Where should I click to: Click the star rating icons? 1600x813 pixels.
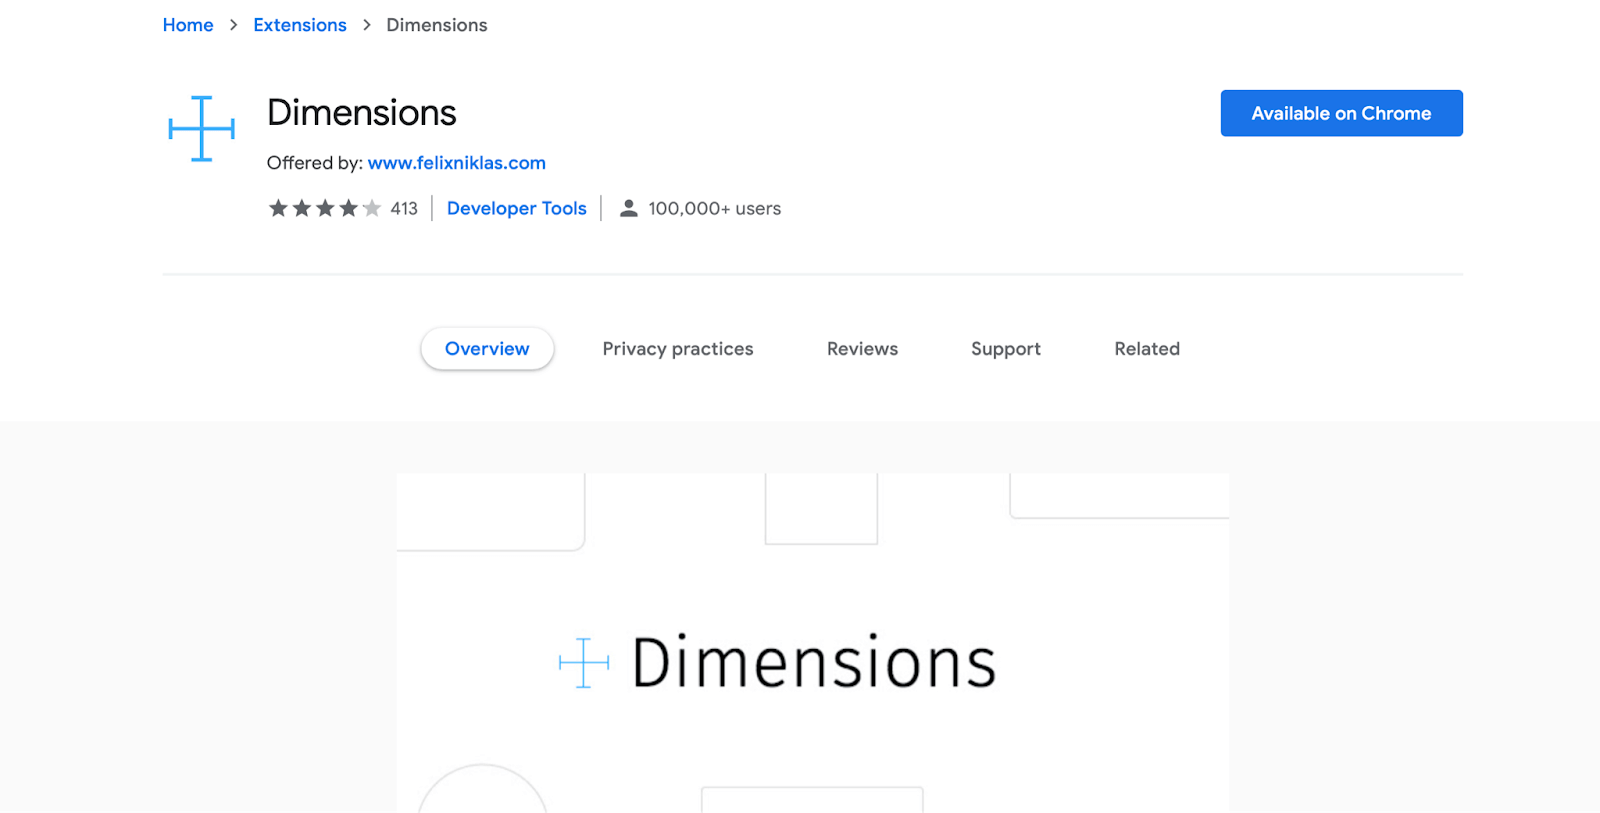(x=325, y=208)
